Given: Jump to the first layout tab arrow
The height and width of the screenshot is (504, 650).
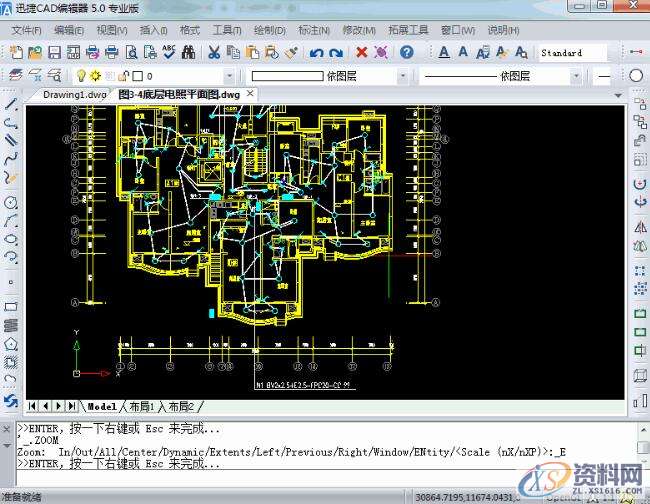Looking at the screenshot, I should click(33, 406).
